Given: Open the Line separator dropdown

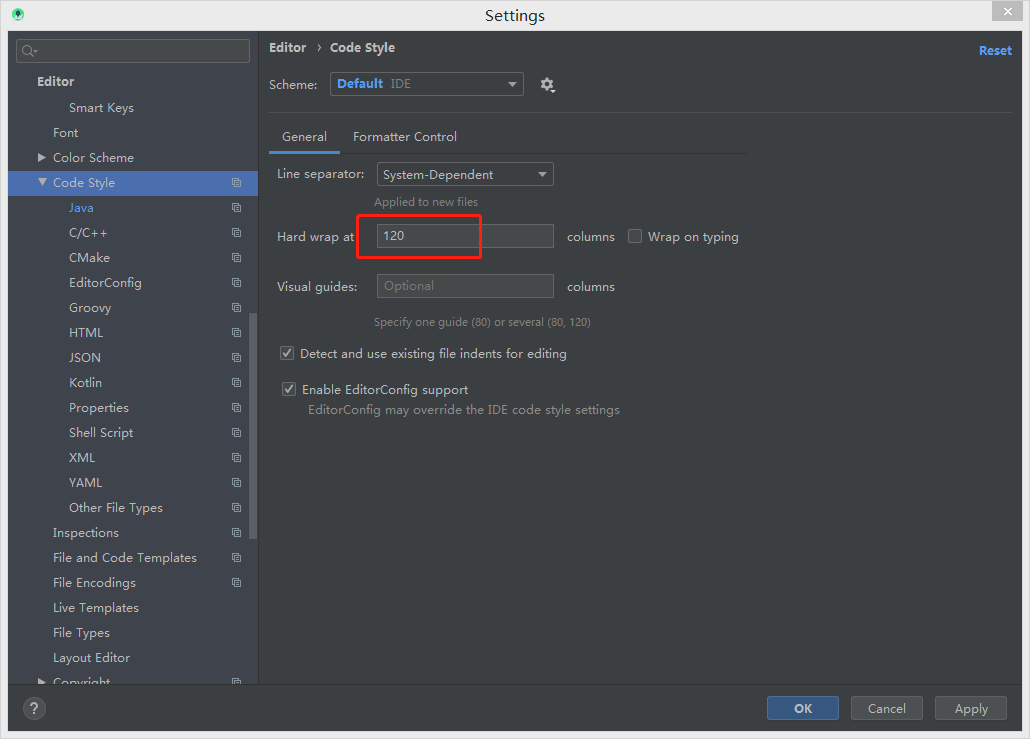Looking at the screenshot, I should [x=465, y=175].
